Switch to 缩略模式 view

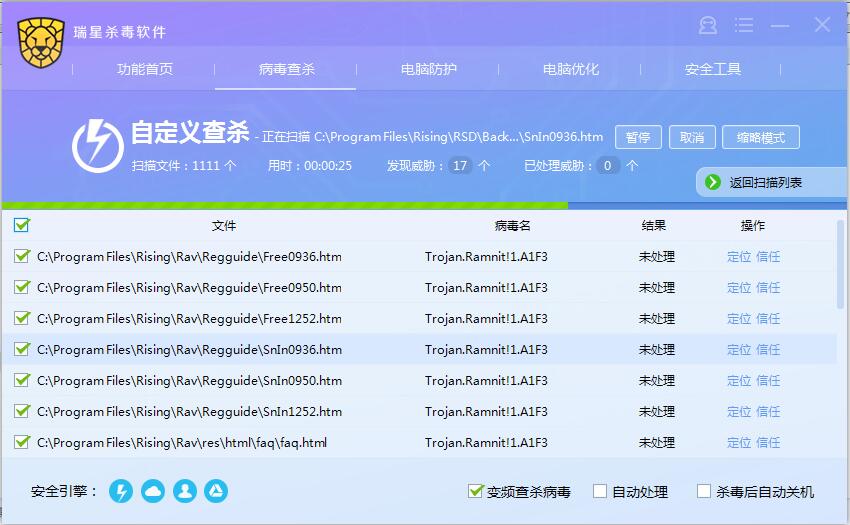[x=761, y=137]
